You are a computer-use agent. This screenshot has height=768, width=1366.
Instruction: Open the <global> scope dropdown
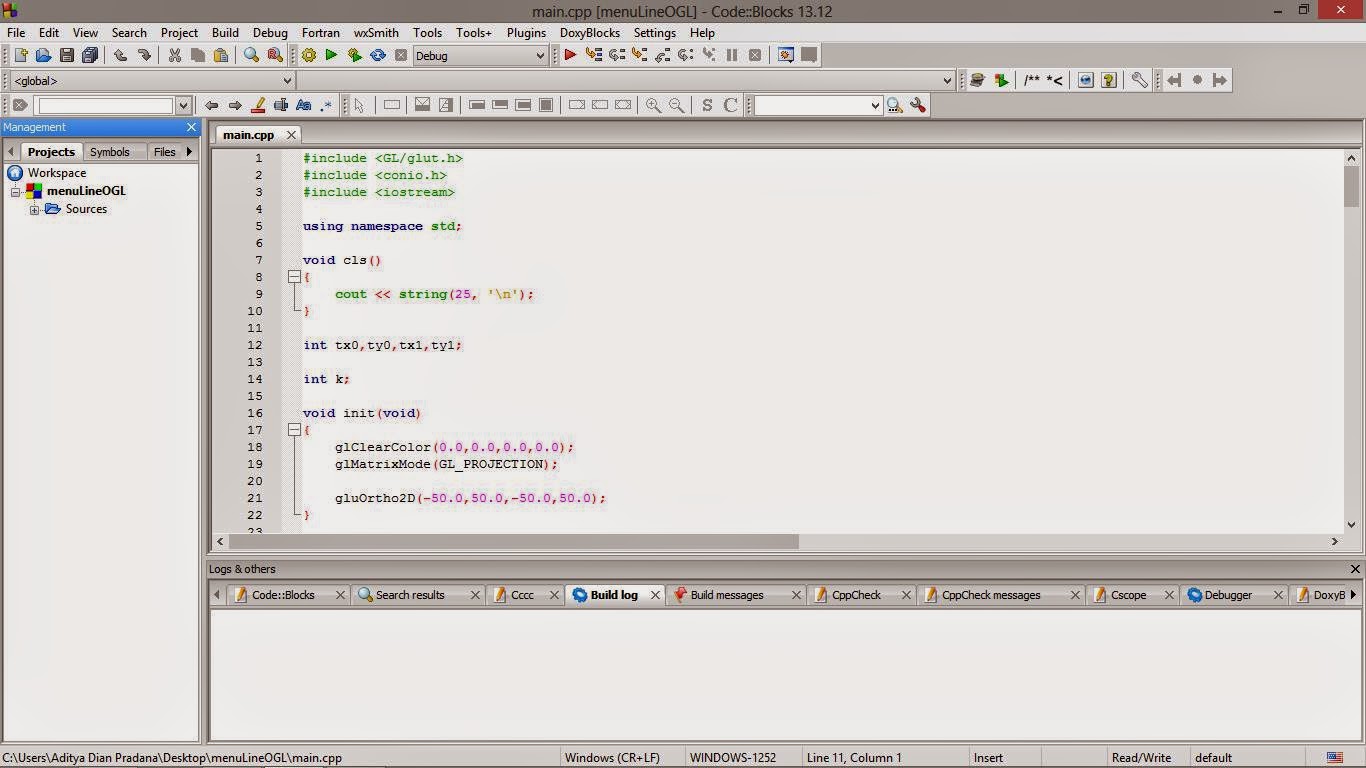[152, 81]
